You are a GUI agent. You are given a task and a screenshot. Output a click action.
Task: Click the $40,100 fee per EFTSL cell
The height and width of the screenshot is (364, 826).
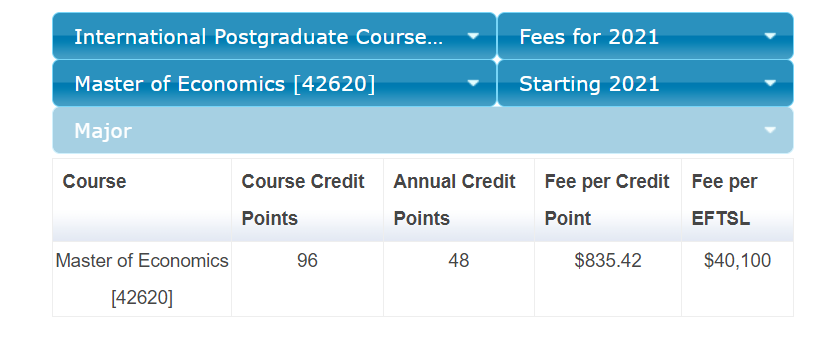[738, 279]
